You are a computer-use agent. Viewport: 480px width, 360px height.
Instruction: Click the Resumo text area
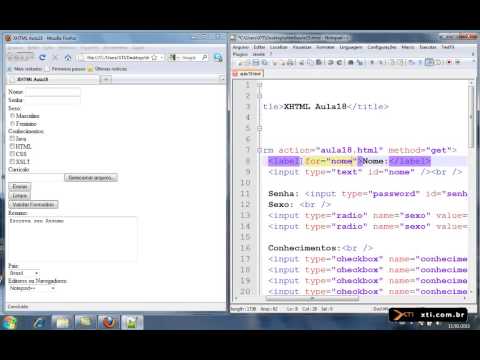[x=72, y=239]
